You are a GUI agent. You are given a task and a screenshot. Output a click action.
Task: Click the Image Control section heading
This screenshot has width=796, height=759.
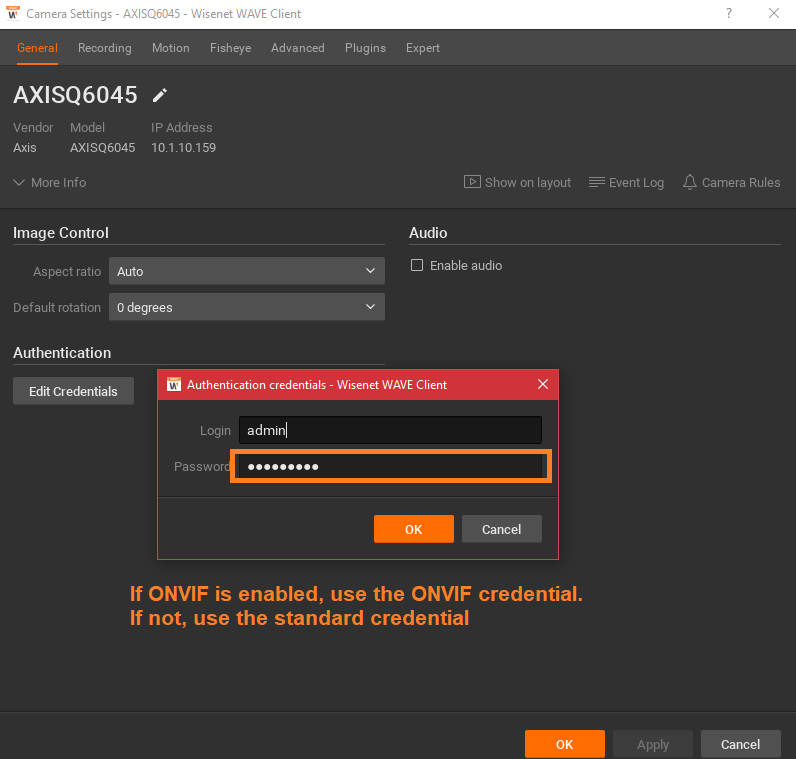point(61,233)
